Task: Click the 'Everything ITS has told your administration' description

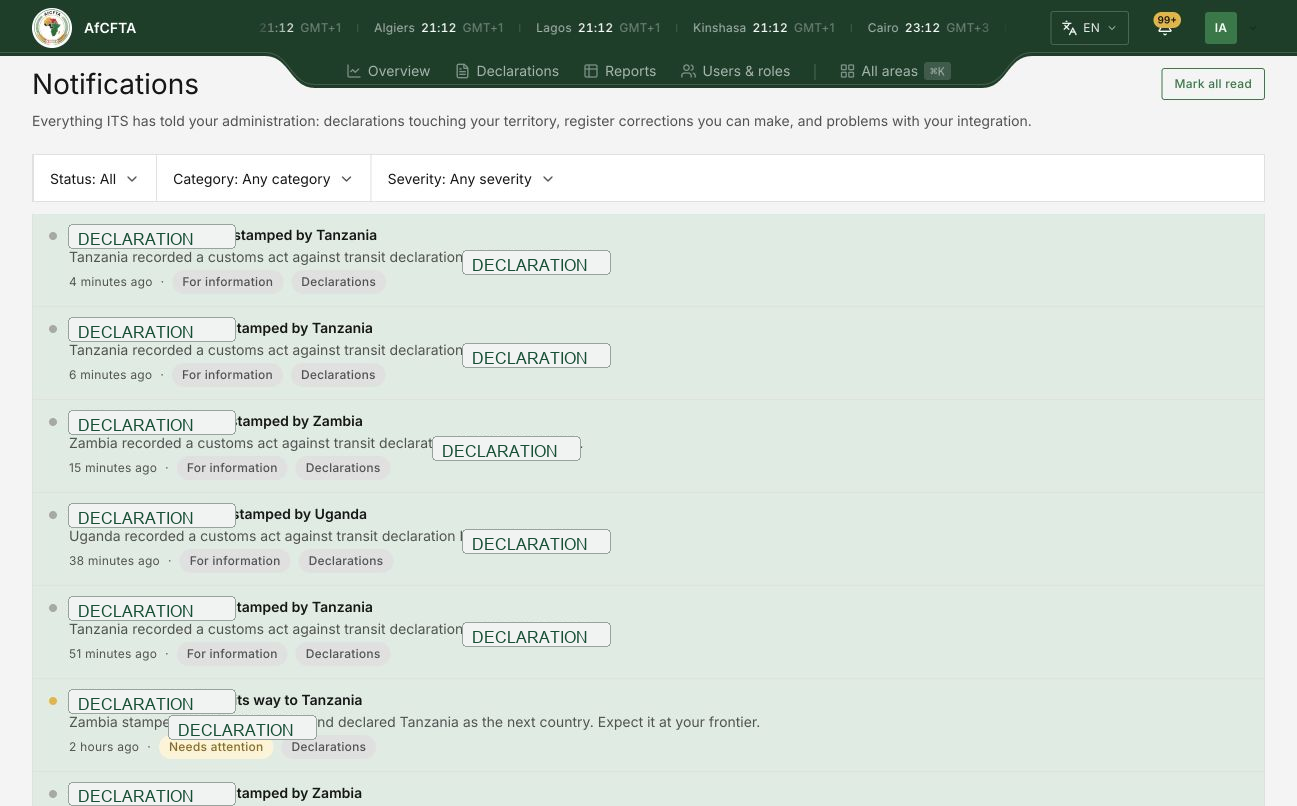Action: [531, 121]
